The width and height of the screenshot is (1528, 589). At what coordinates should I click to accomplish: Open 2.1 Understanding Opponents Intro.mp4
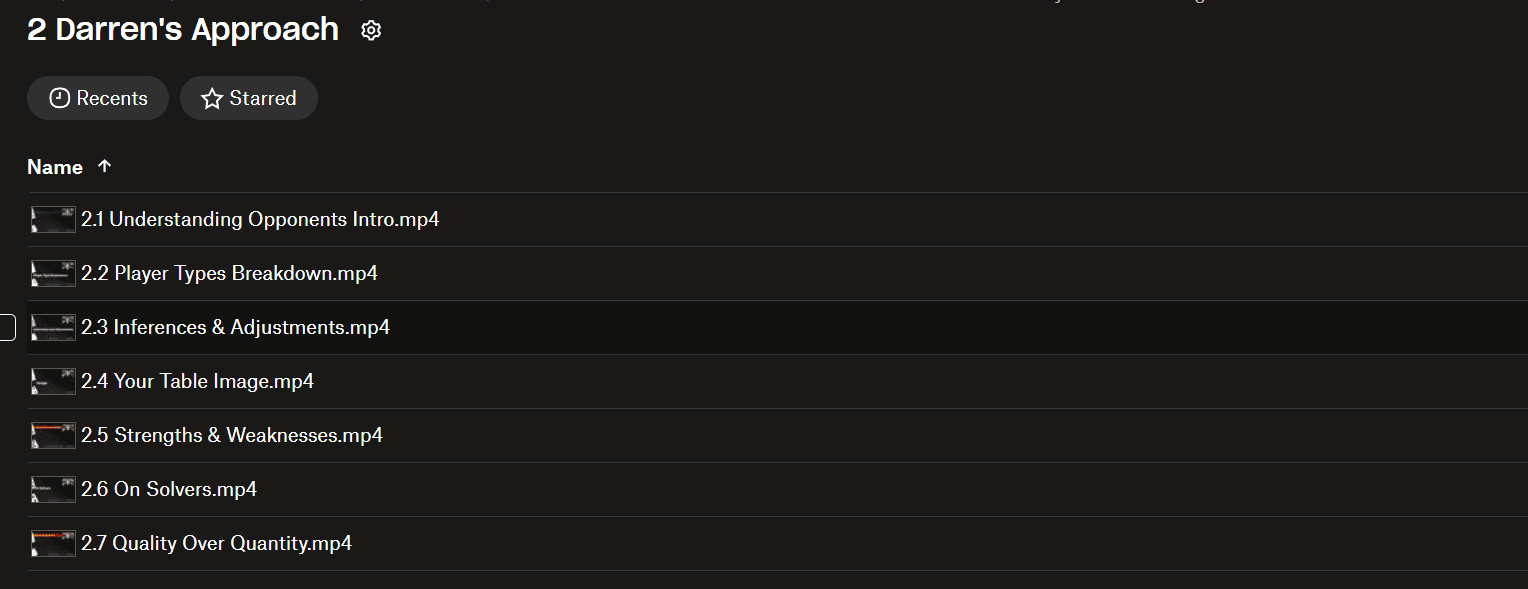point(260,219)
